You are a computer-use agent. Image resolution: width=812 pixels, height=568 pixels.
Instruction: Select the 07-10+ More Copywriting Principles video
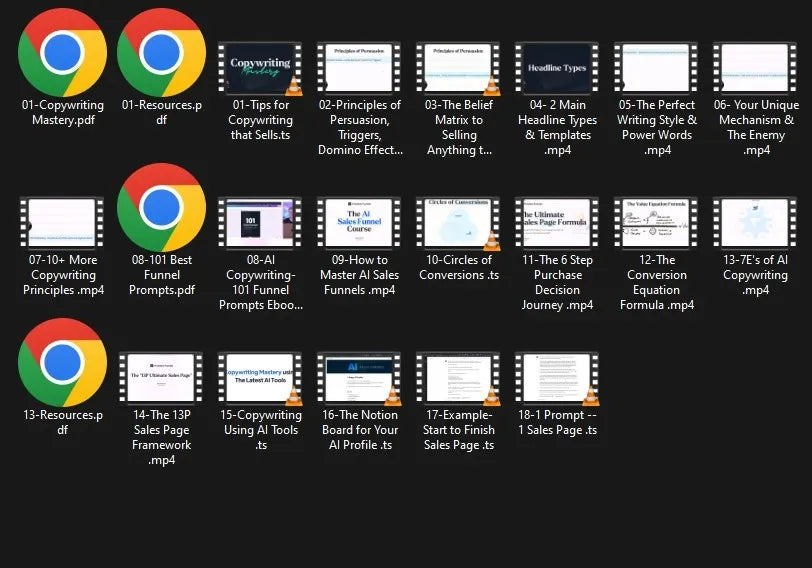(x=62, y=223)
